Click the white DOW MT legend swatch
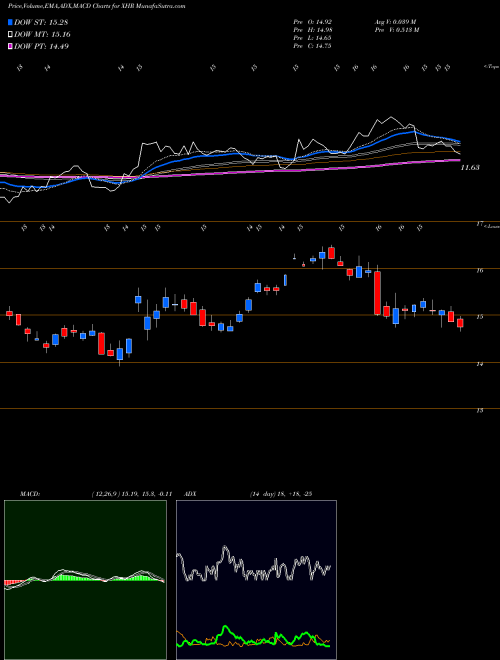Image resolution: width=500 pixels, height=660 pixels. point(10,35)
